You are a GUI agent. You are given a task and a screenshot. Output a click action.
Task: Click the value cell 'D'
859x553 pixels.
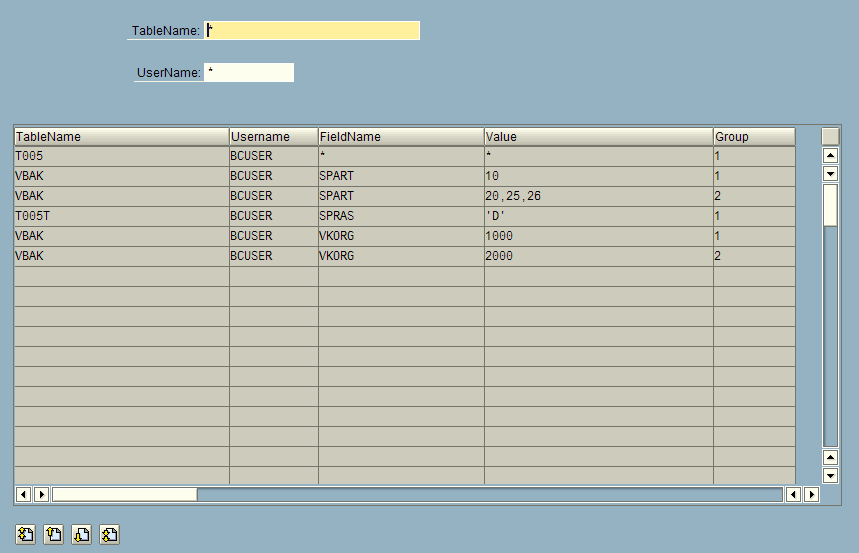point(599,216)
